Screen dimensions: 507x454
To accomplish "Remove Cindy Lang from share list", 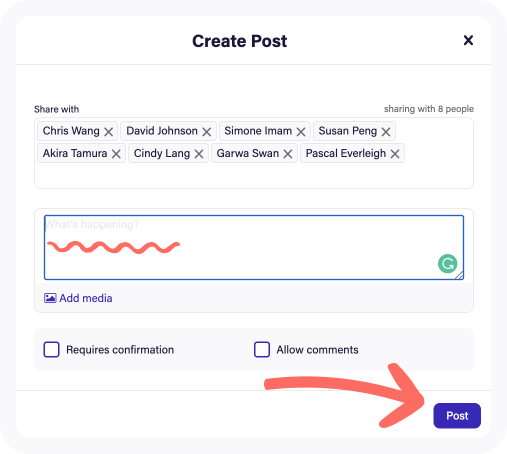I will [x=199, y=154].
